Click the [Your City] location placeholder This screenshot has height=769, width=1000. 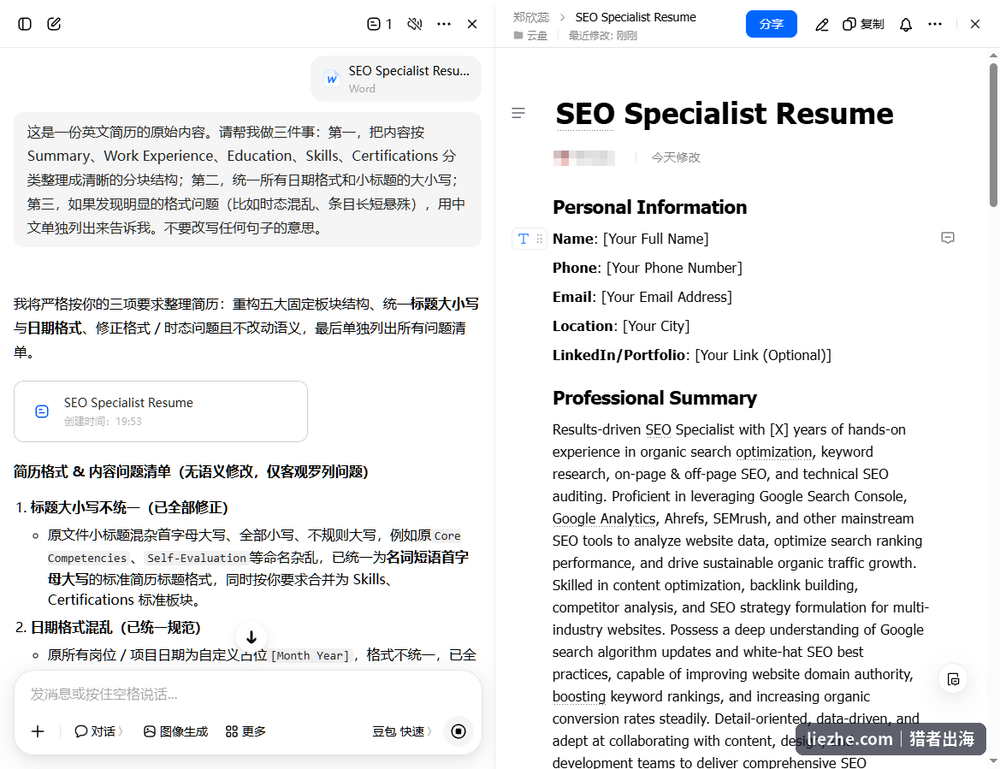pyautogui.click(x=656, y=326)
